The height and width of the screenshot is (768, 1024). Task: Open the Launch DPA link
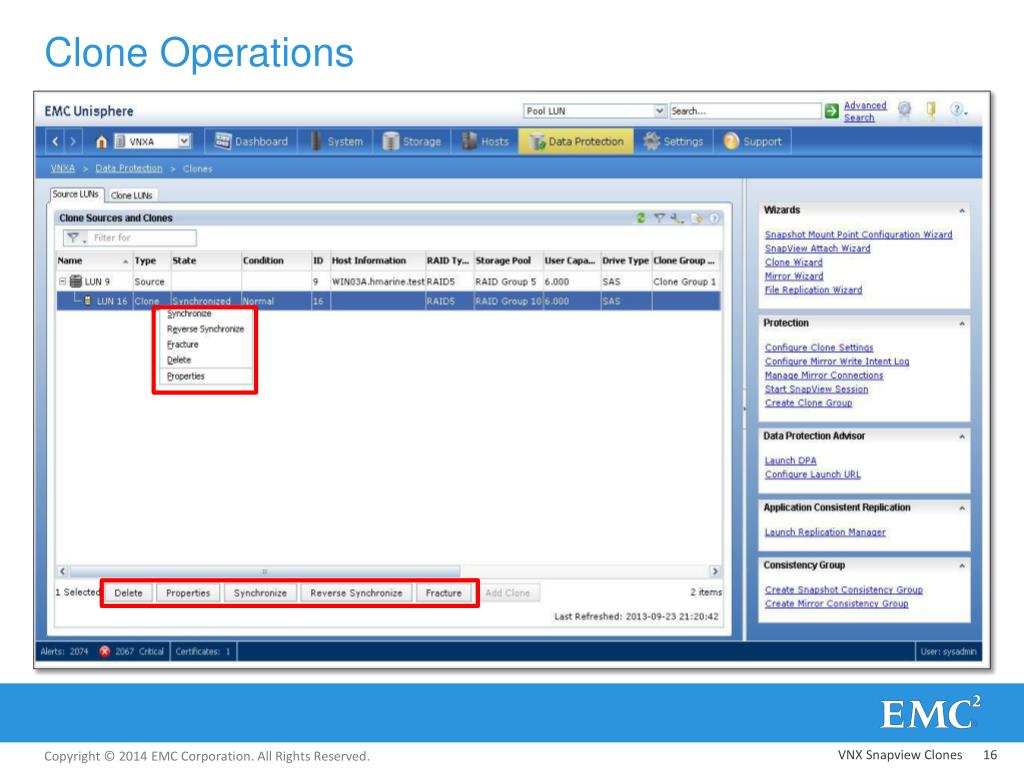click(790, 460)
